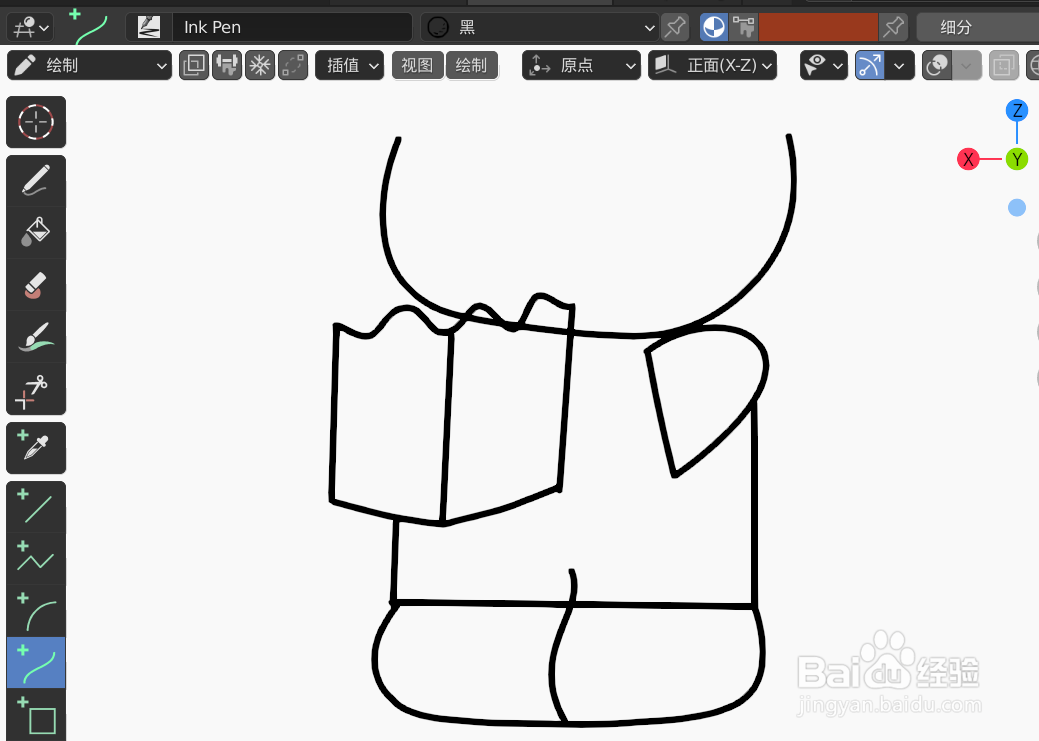Select the Eyedropper tool
The height and width of the screenshot is (741, 1039).
(36, 447)
